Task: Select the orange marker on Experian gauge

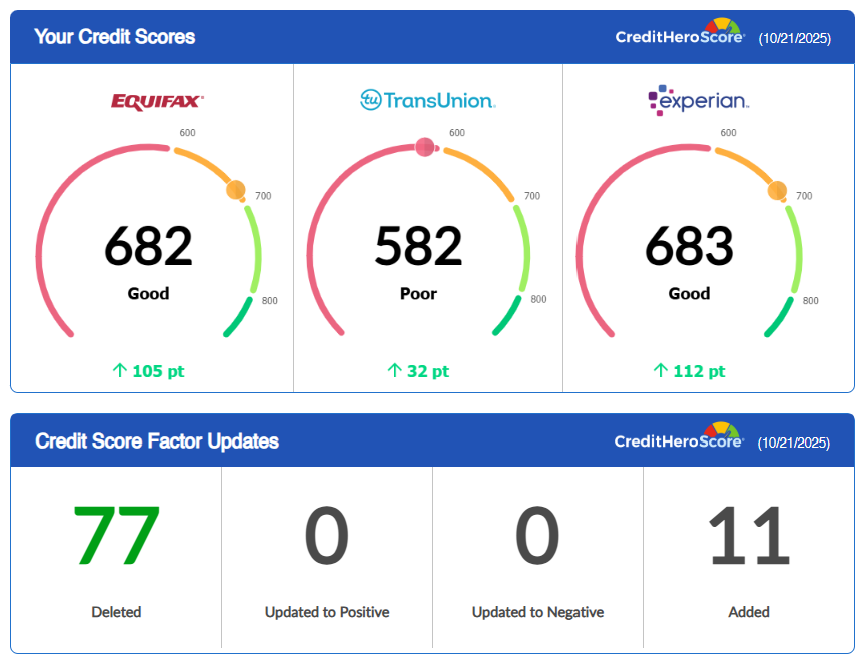Action: coord(777,190)
